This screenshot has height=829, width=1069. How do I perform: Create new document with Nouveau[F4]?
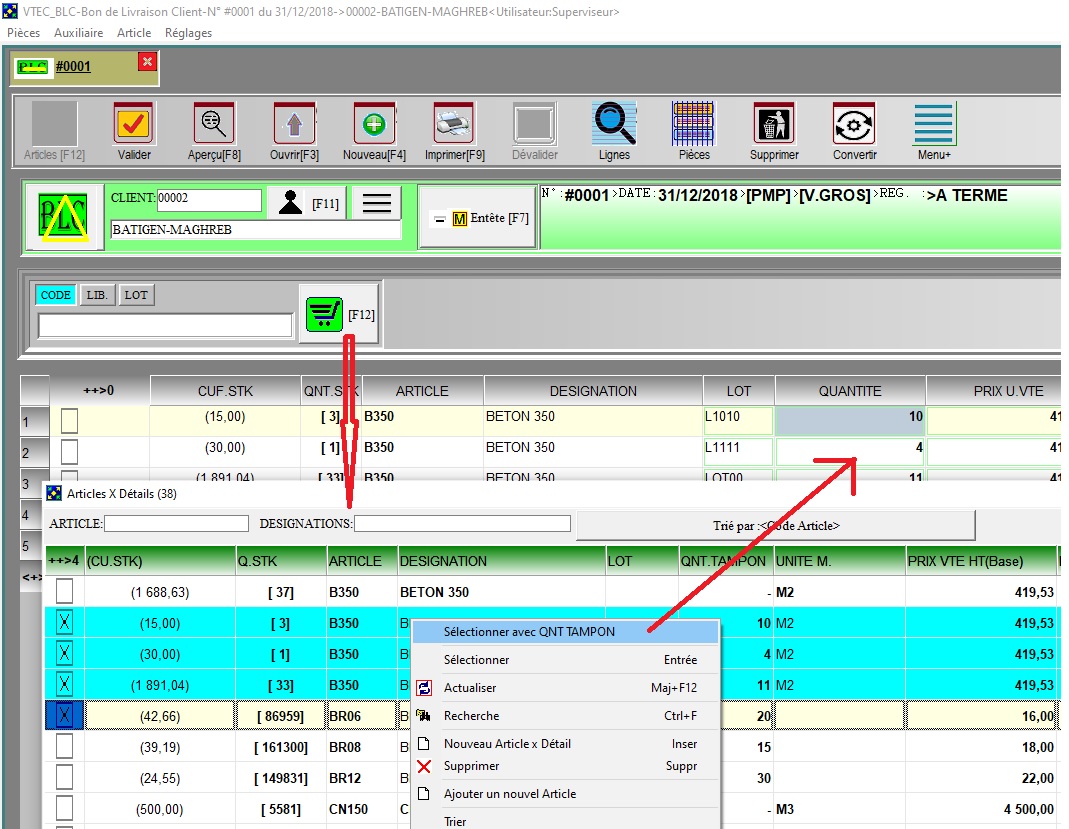(374, 124)
